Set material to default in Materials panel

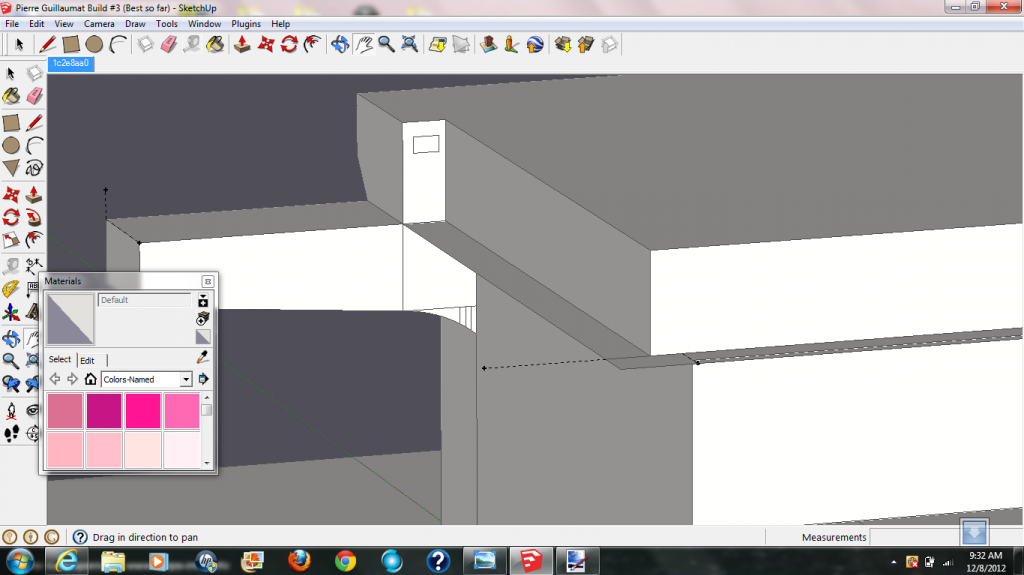point(203,337)
